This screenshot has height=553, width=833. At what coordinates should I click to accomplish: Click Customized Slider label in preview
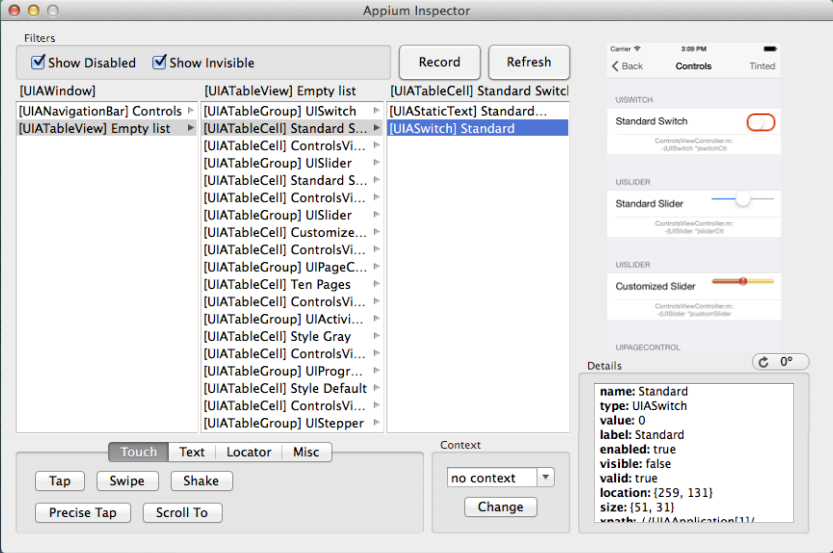click(655, 286)
